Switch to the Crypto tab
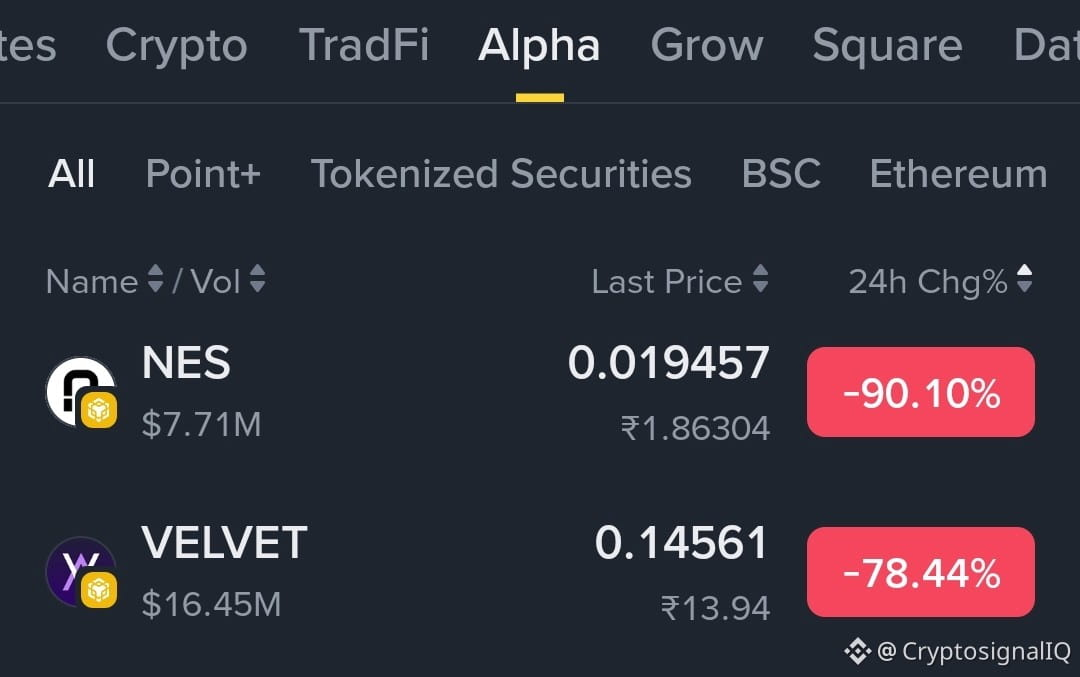The image size is (1080, 677). 176,45
